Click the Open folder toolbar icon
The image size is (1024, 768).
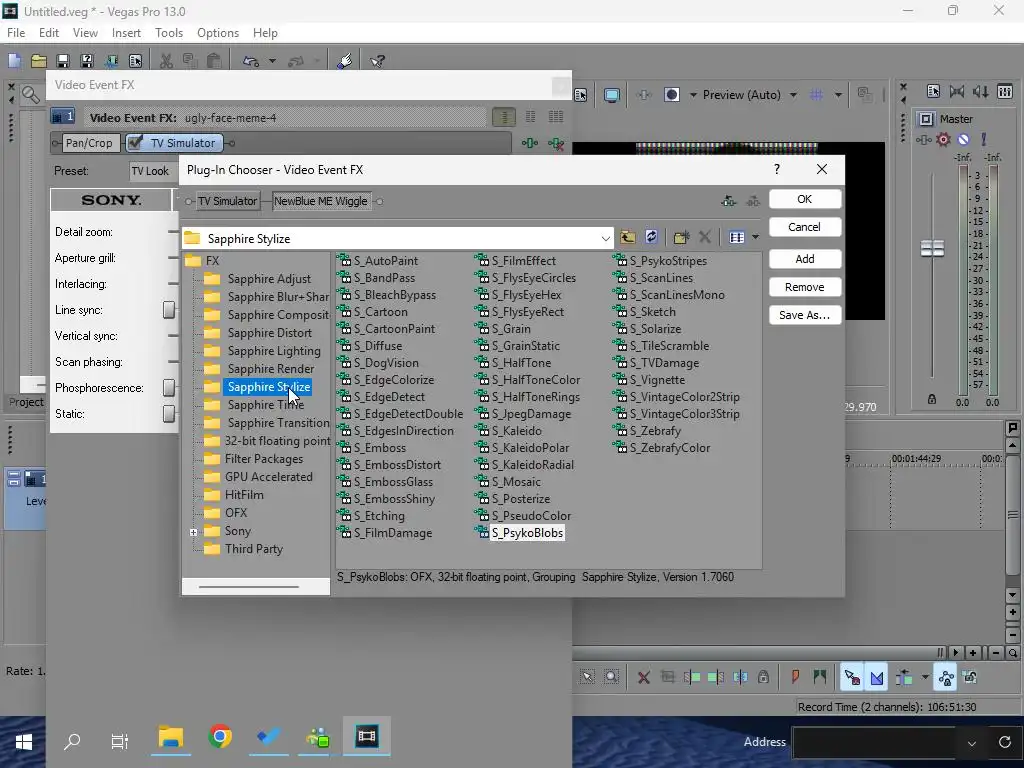(39, 61)
